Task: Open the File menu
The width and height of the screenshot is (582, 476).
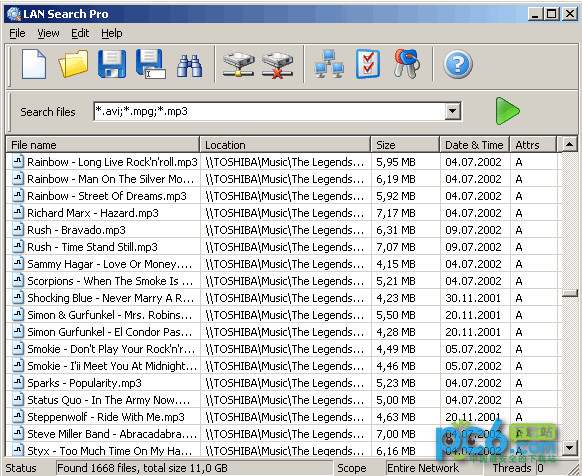Action: point(17,33)
